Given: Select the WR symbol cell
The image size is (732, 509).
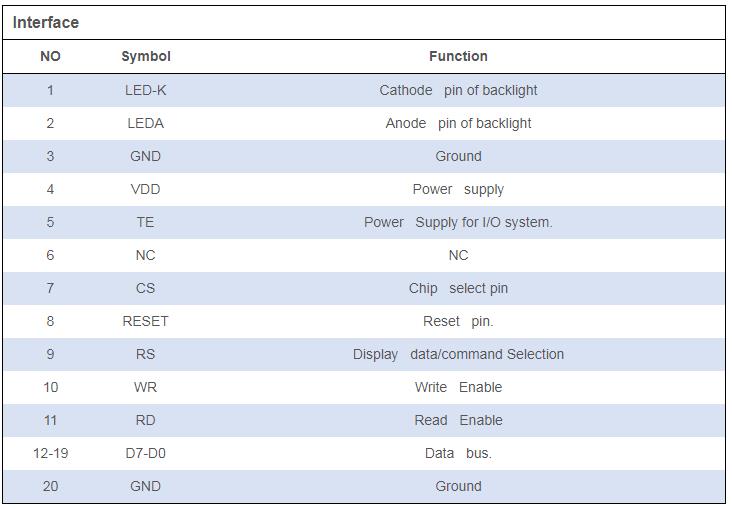Looking at the screenshot, I should (146, 387).
